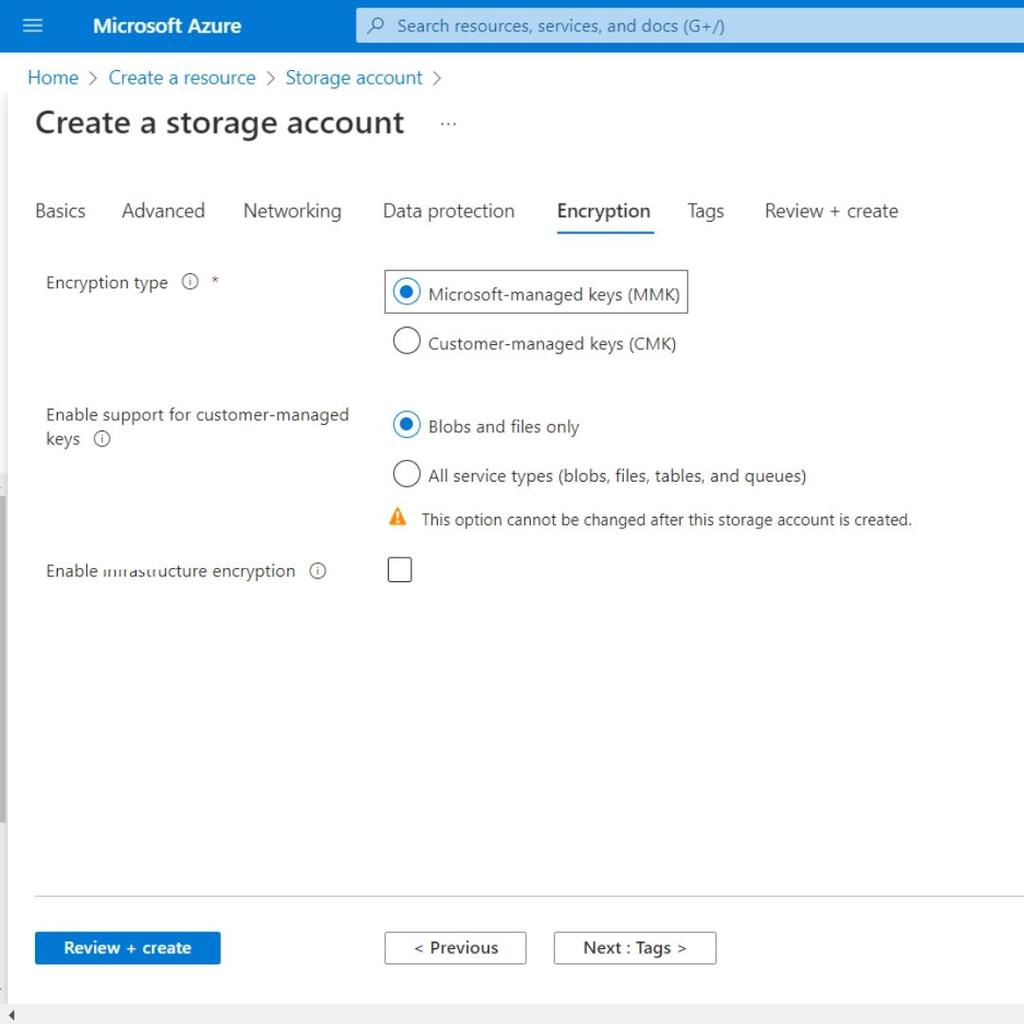Select Microsoft-managed keys (MMK) radio

(406, 292)
